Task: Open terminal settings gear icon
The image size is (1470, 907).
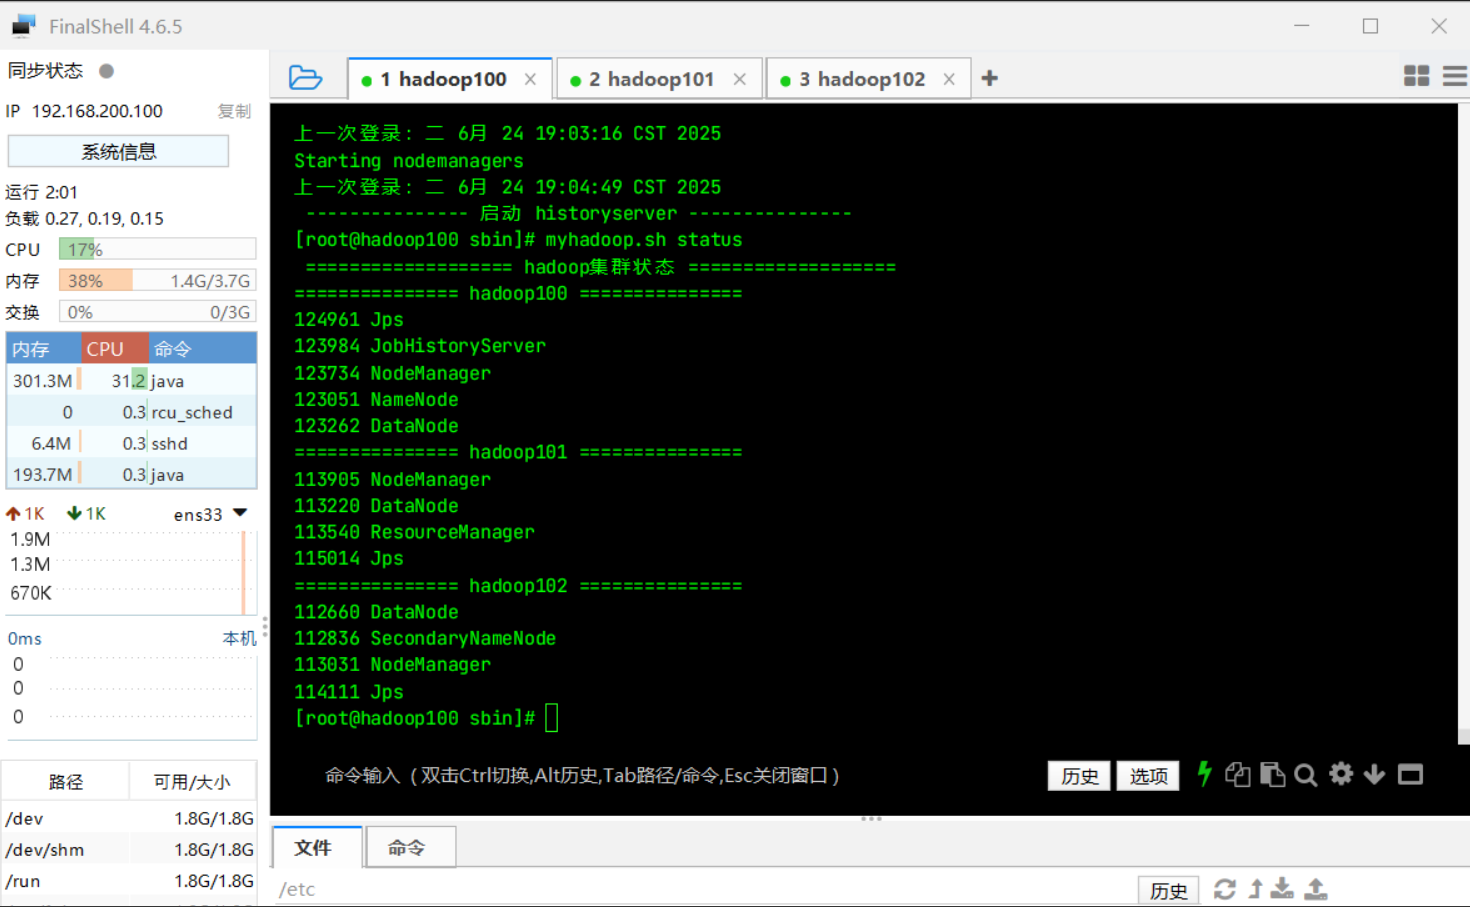Action: click(x=1341, y=774)
